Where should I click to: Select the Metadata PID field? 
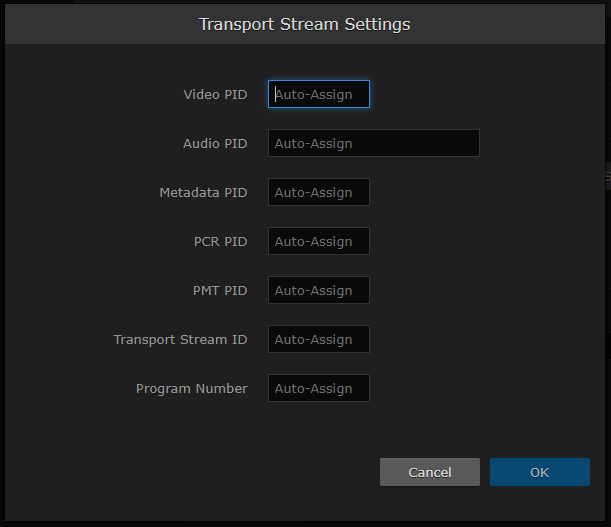pyautogui.click(x=318, y=192)
